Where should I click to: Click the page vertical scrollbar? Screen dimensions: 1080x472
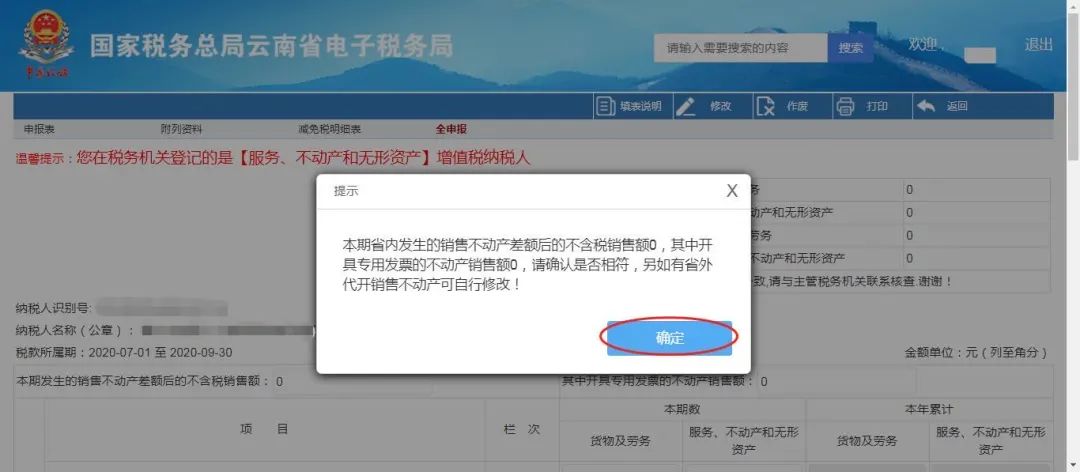pyautogui.click(x=1073, y=236)
